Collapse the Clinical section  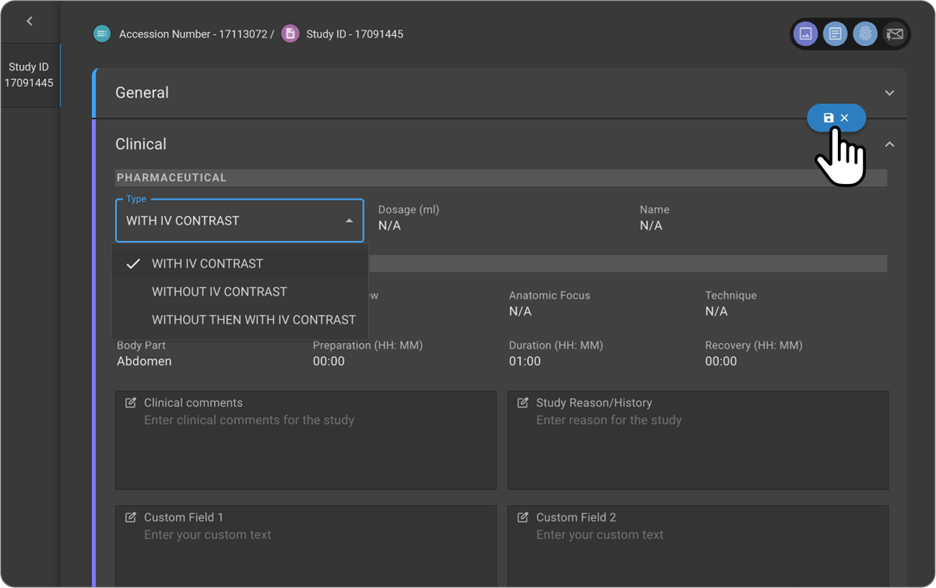[x=889, y=144]
